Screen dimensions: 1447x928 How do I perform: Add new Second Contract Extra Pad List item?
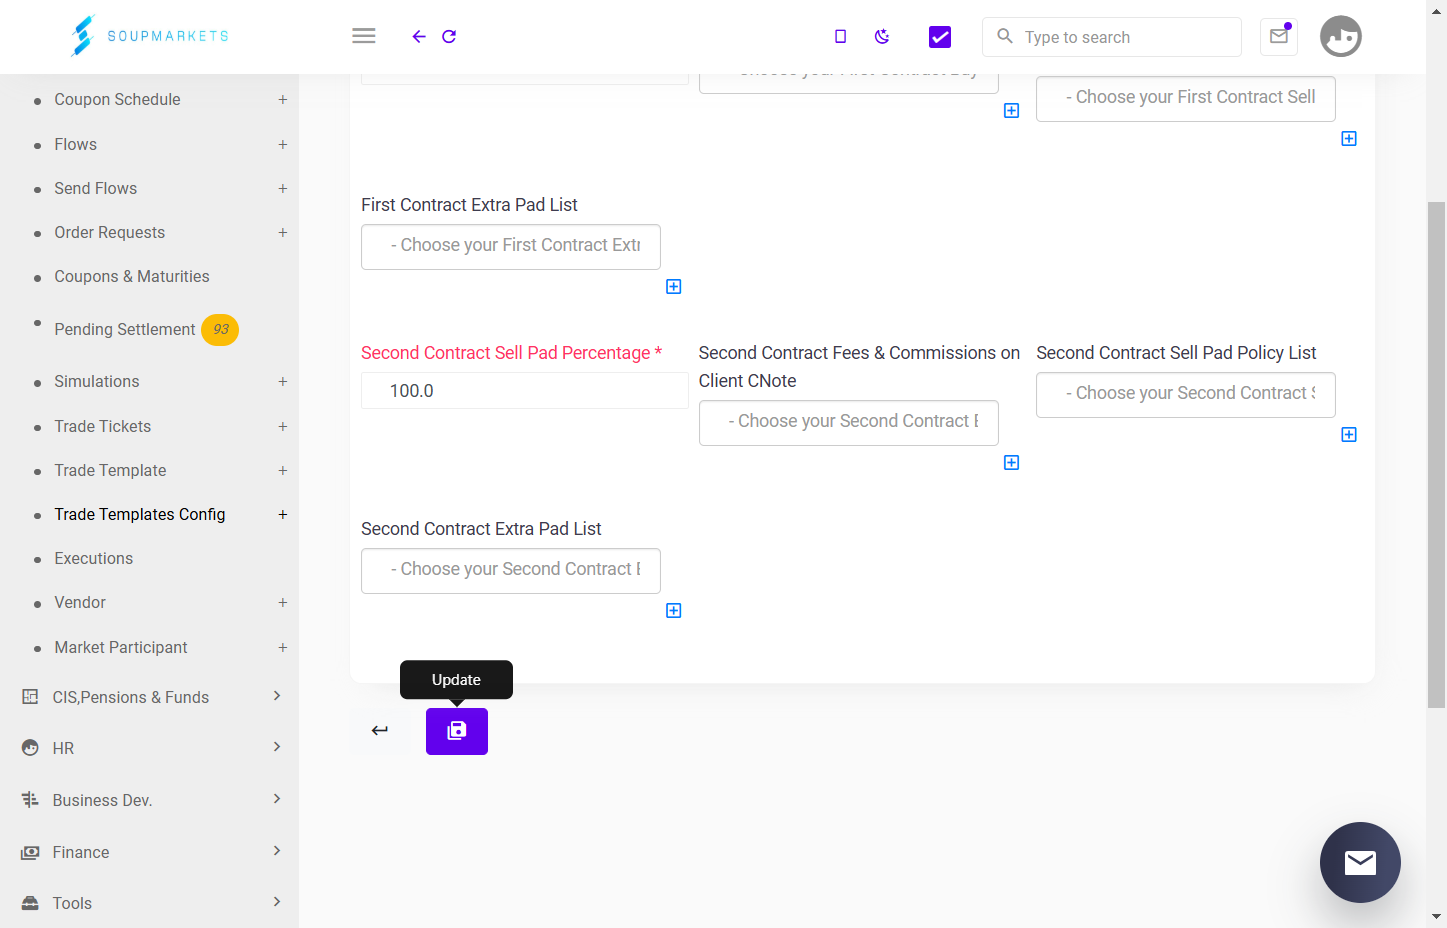(x=674, y=611)
